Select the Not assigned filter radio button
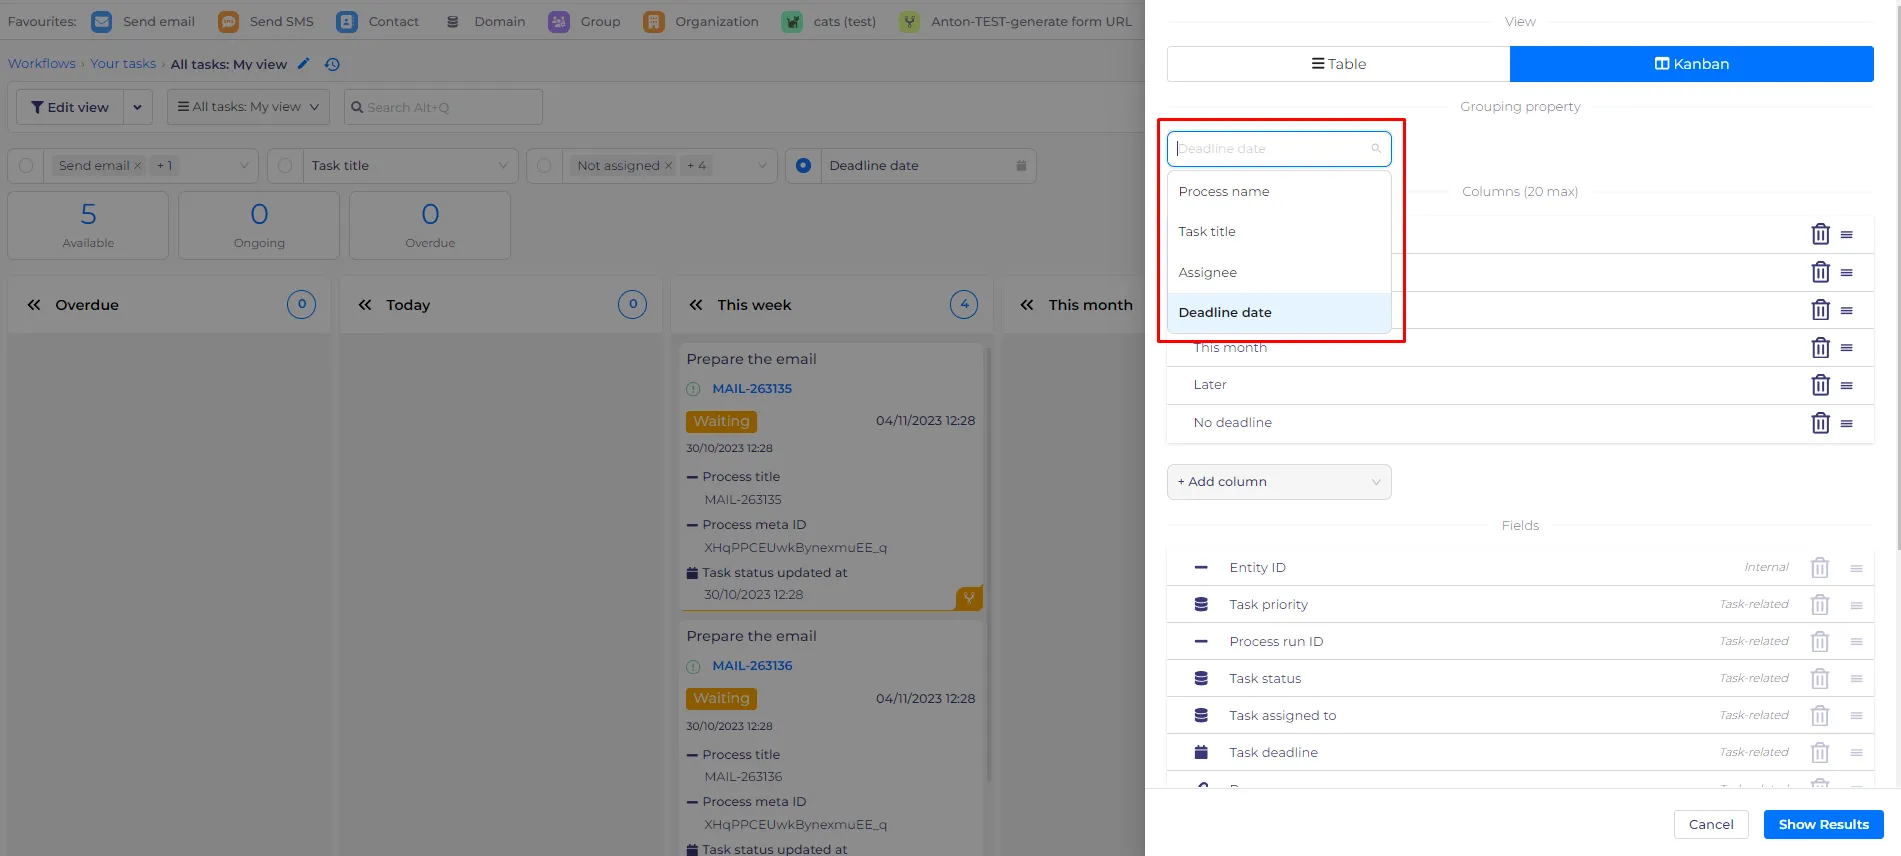This screenshot has height=856, width=1901. click(x=544, y=166)
